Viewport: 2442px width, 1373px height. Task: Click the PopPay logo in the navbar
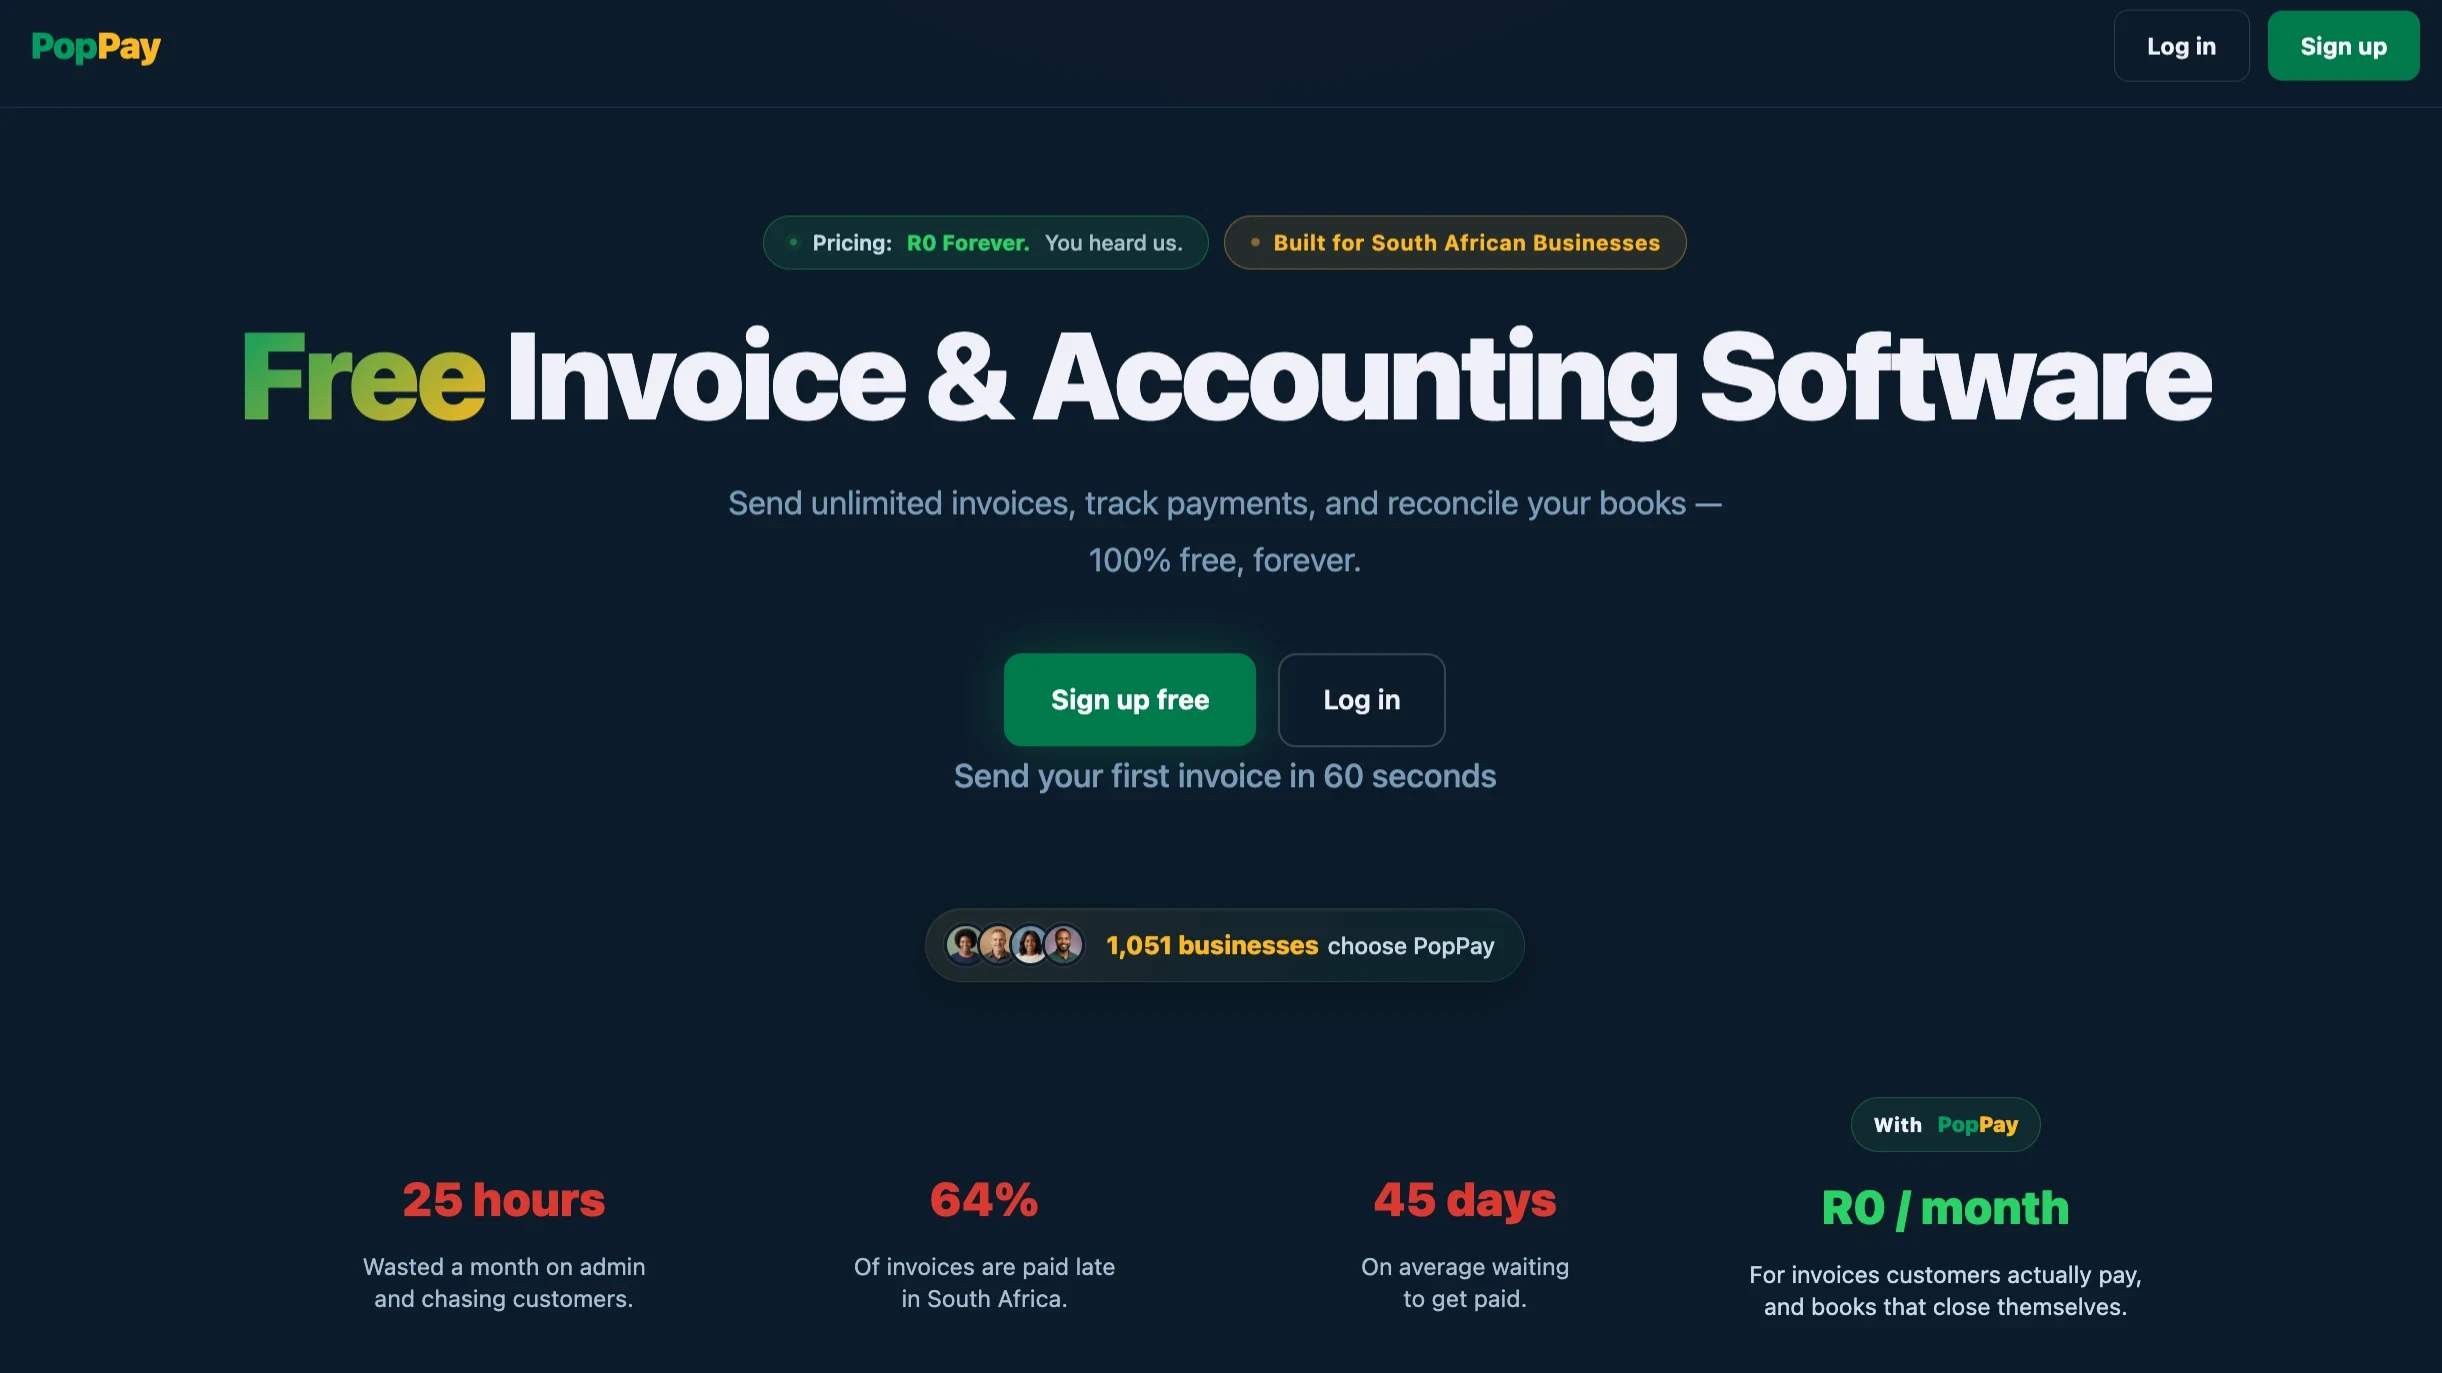tap(96, 46)
